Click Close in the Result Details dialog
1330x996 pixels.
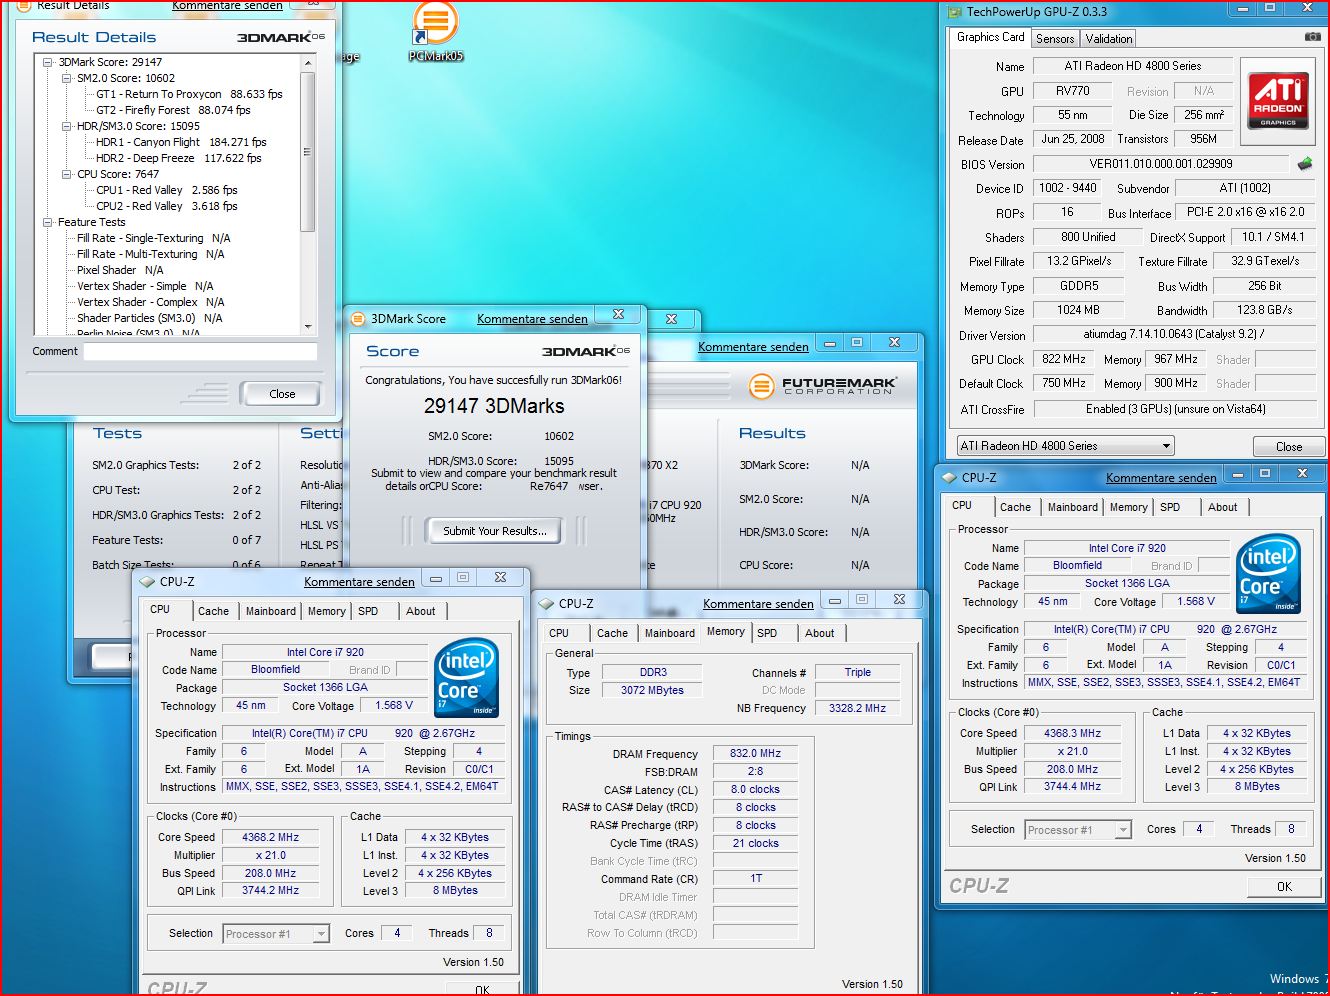[282, 394]
